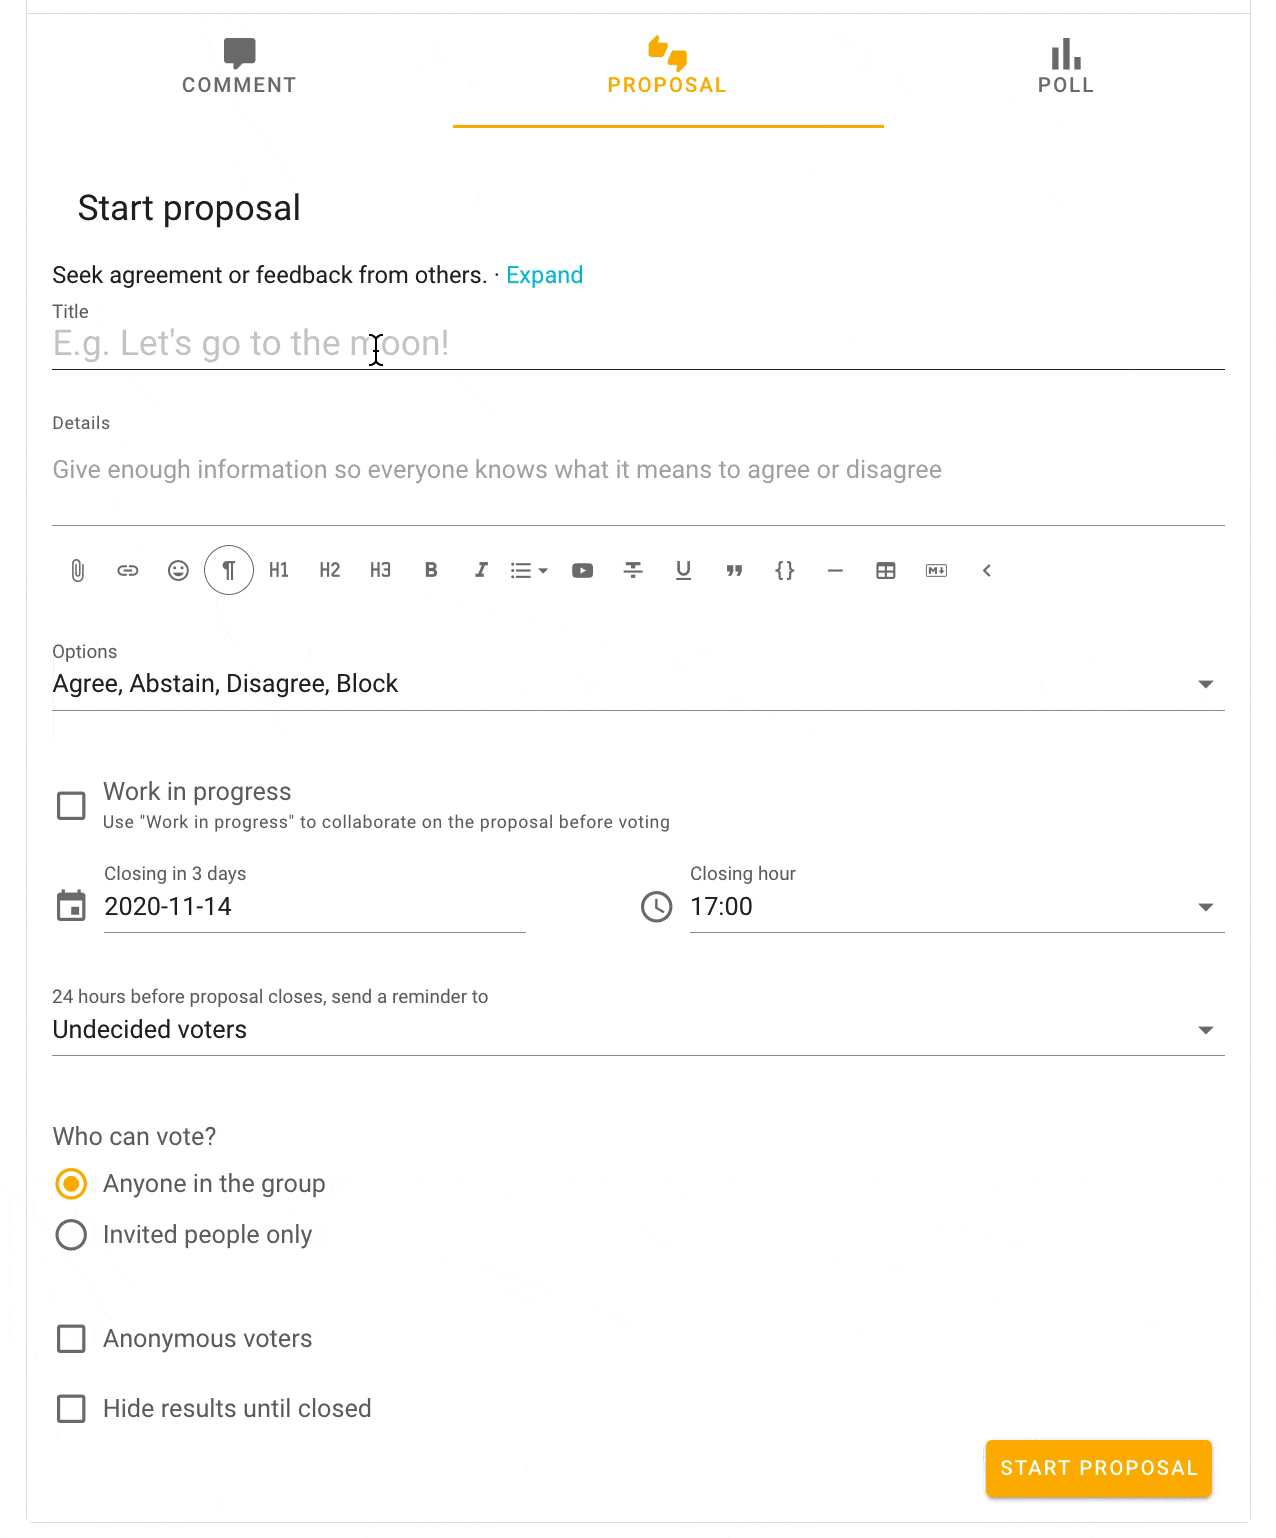Screen dimensions: 1276x1538
Task: Click the Expand link
Action: coord(544,275)
